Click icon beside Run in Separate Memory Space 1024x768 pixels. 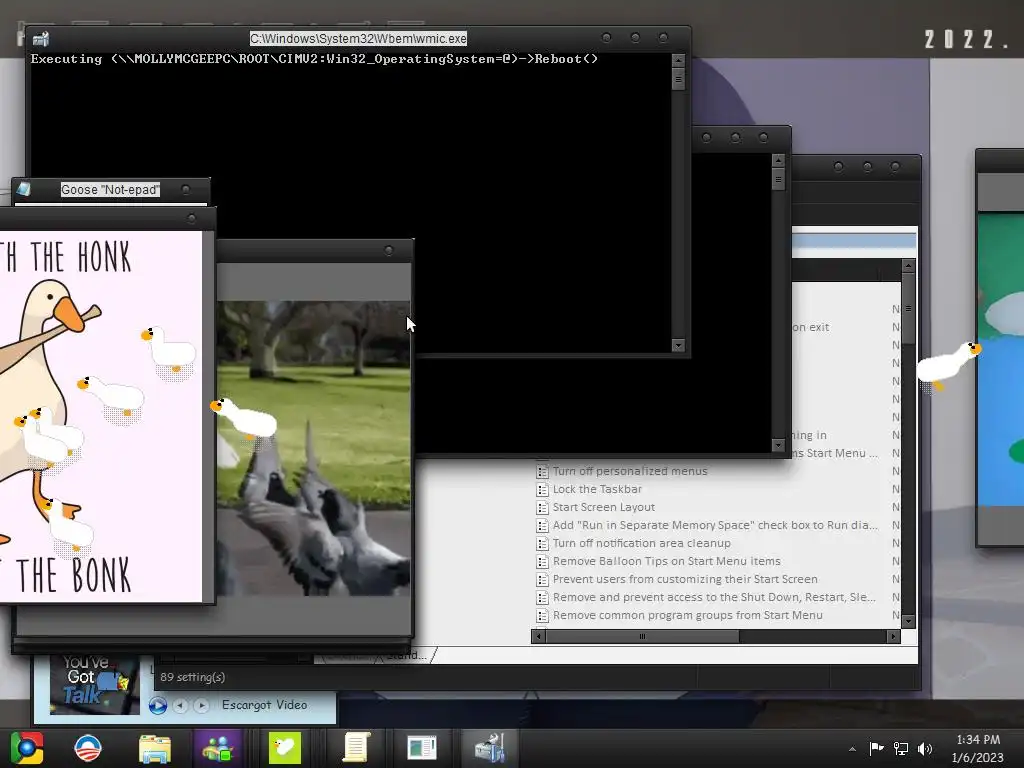[542, 525]
